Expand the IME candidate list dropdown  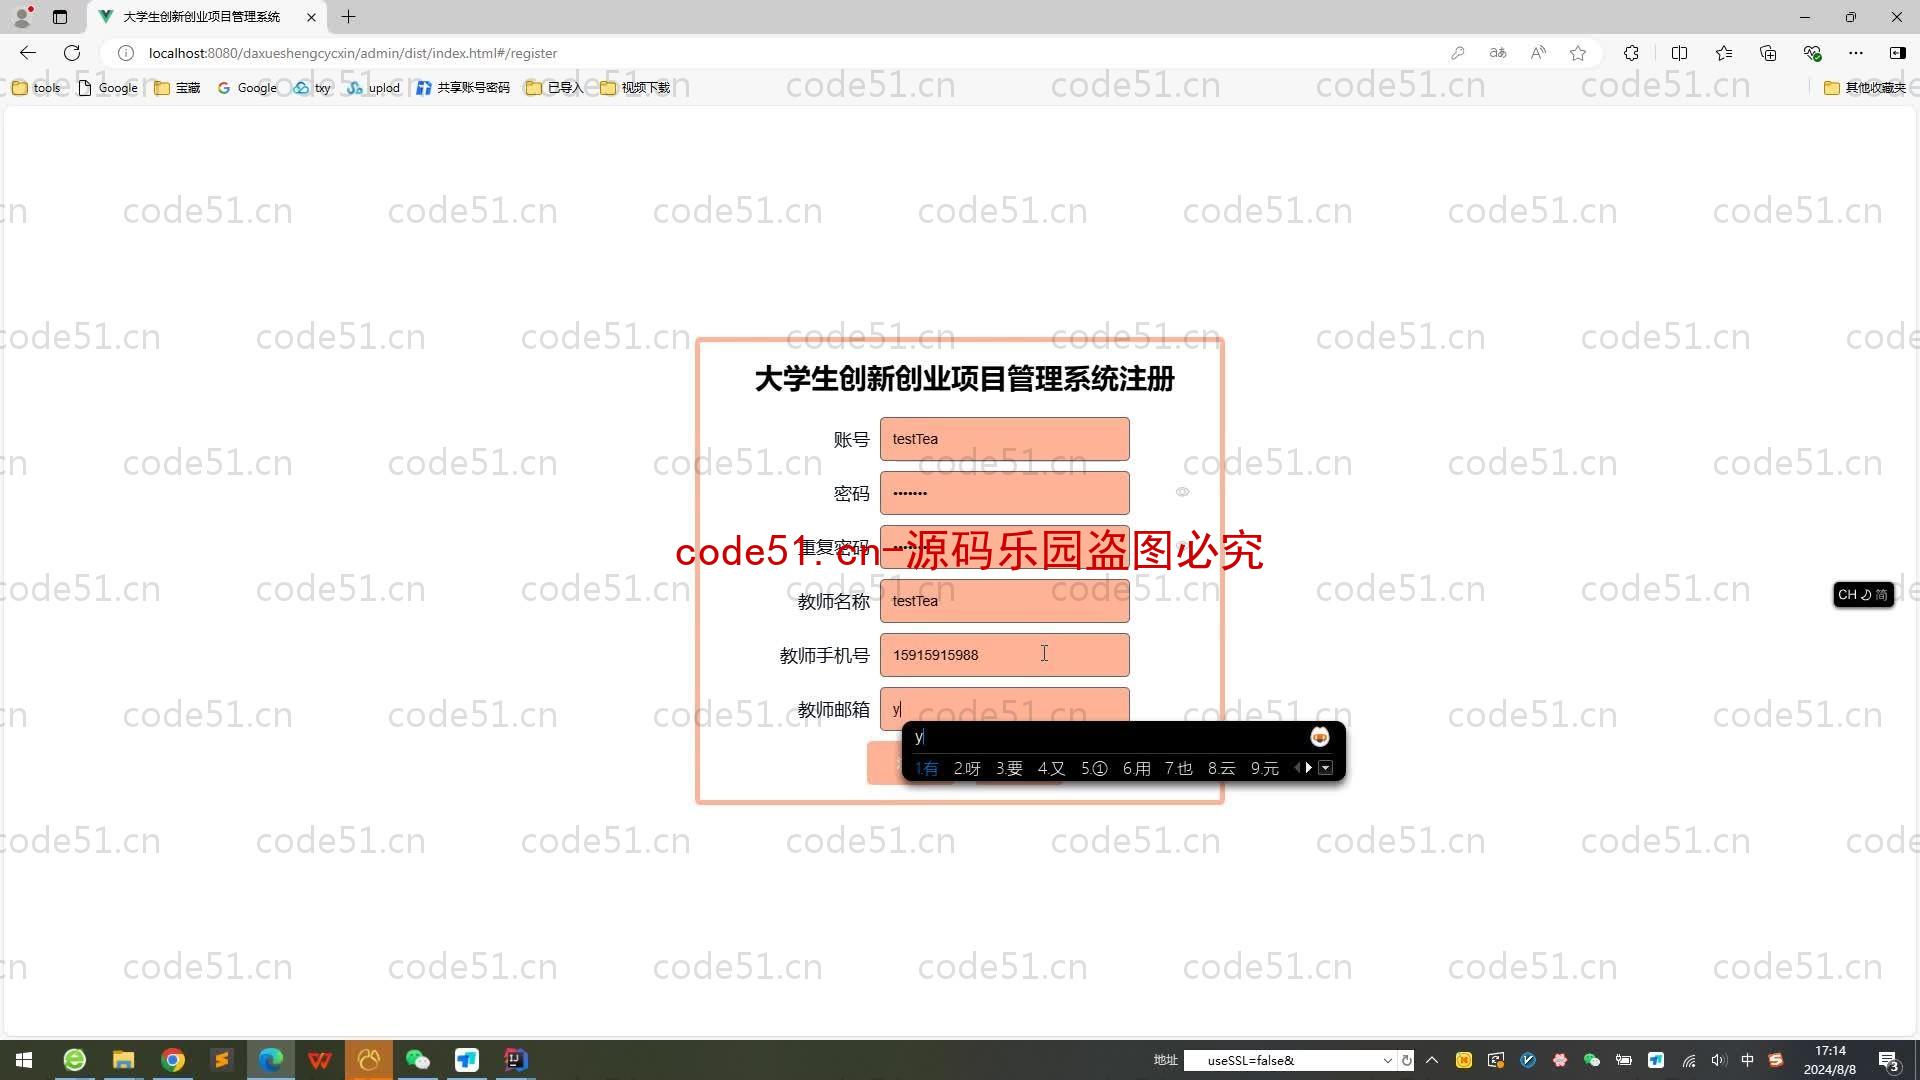1325,768
